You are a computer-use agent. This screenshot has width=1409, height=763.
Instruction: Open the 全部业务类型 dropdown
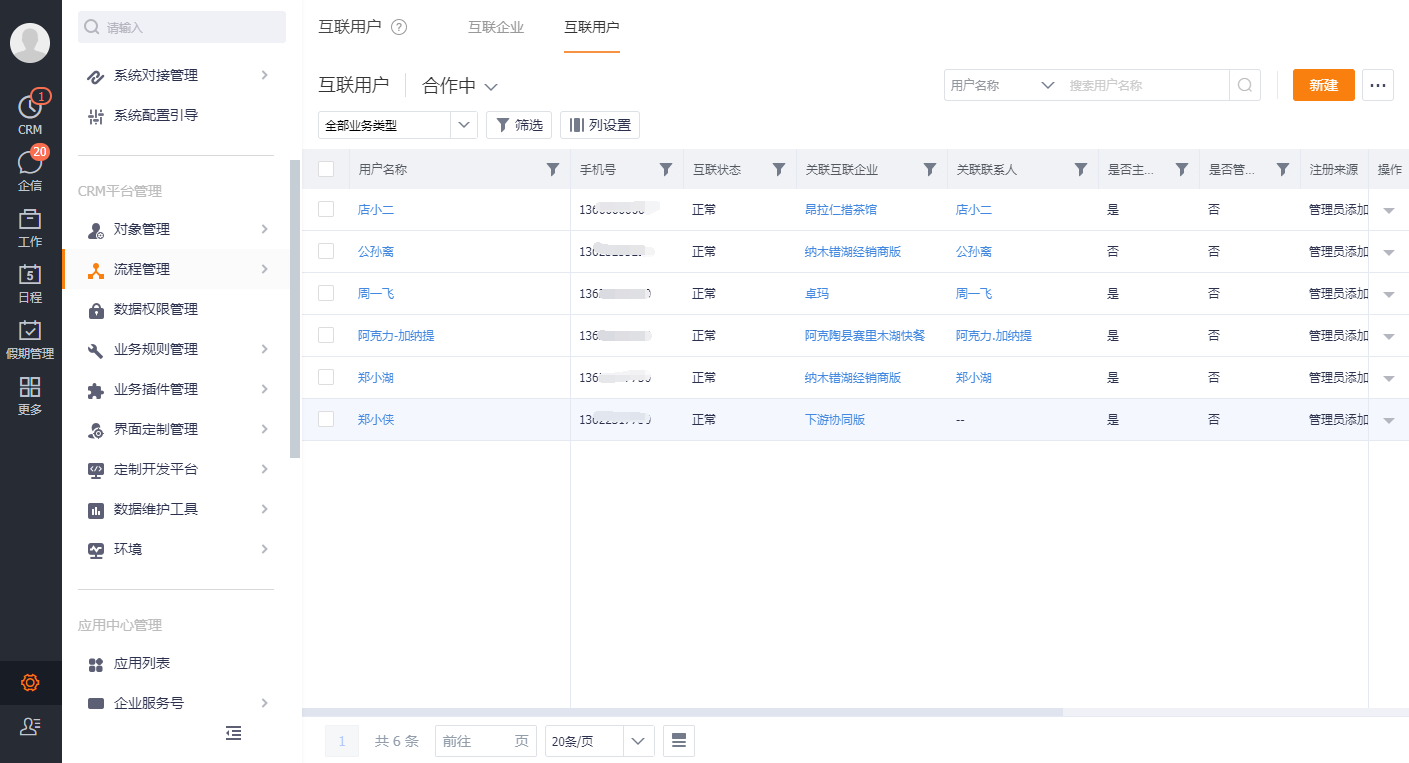point(398,125)
